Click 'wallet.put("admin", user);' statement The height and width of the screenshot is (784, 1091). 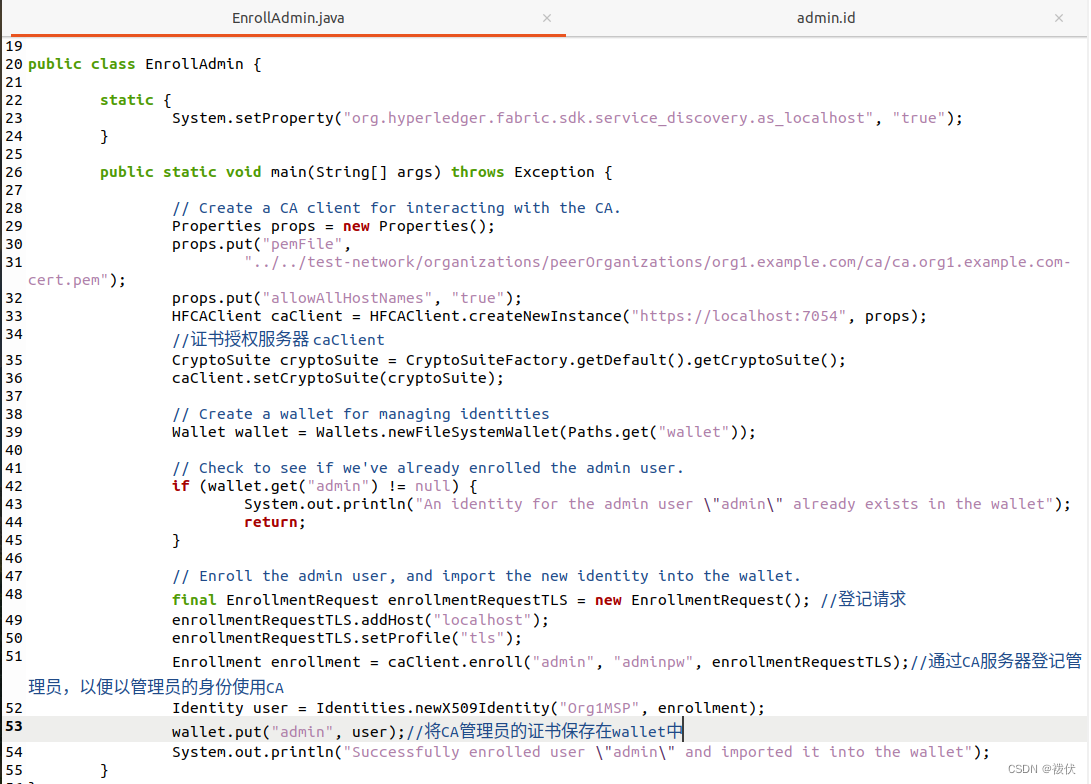(x=289, y=732)
